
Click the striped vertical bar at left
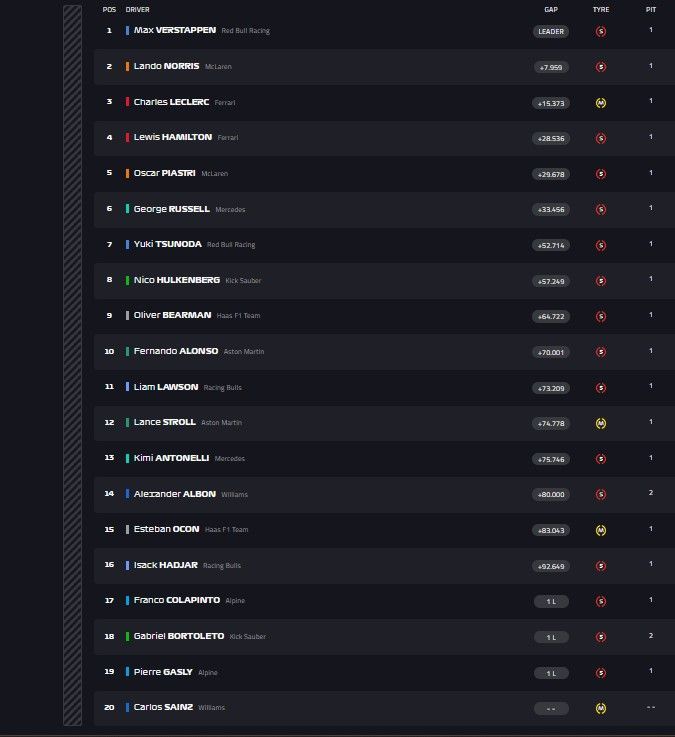tap(72, 365)
